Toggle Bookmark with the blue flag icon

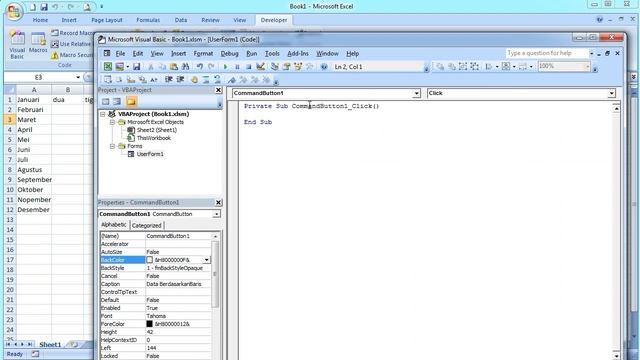[x=231, y=80]
